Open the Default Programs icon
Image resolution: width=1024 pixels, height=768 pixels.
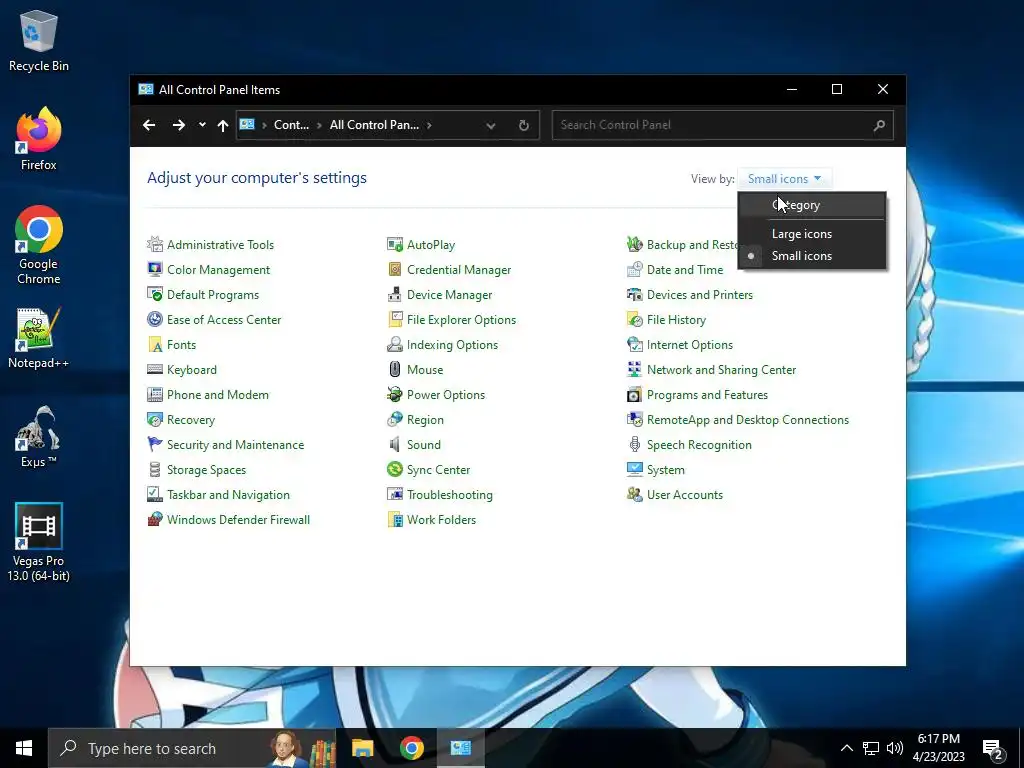[x=155, y=295]
